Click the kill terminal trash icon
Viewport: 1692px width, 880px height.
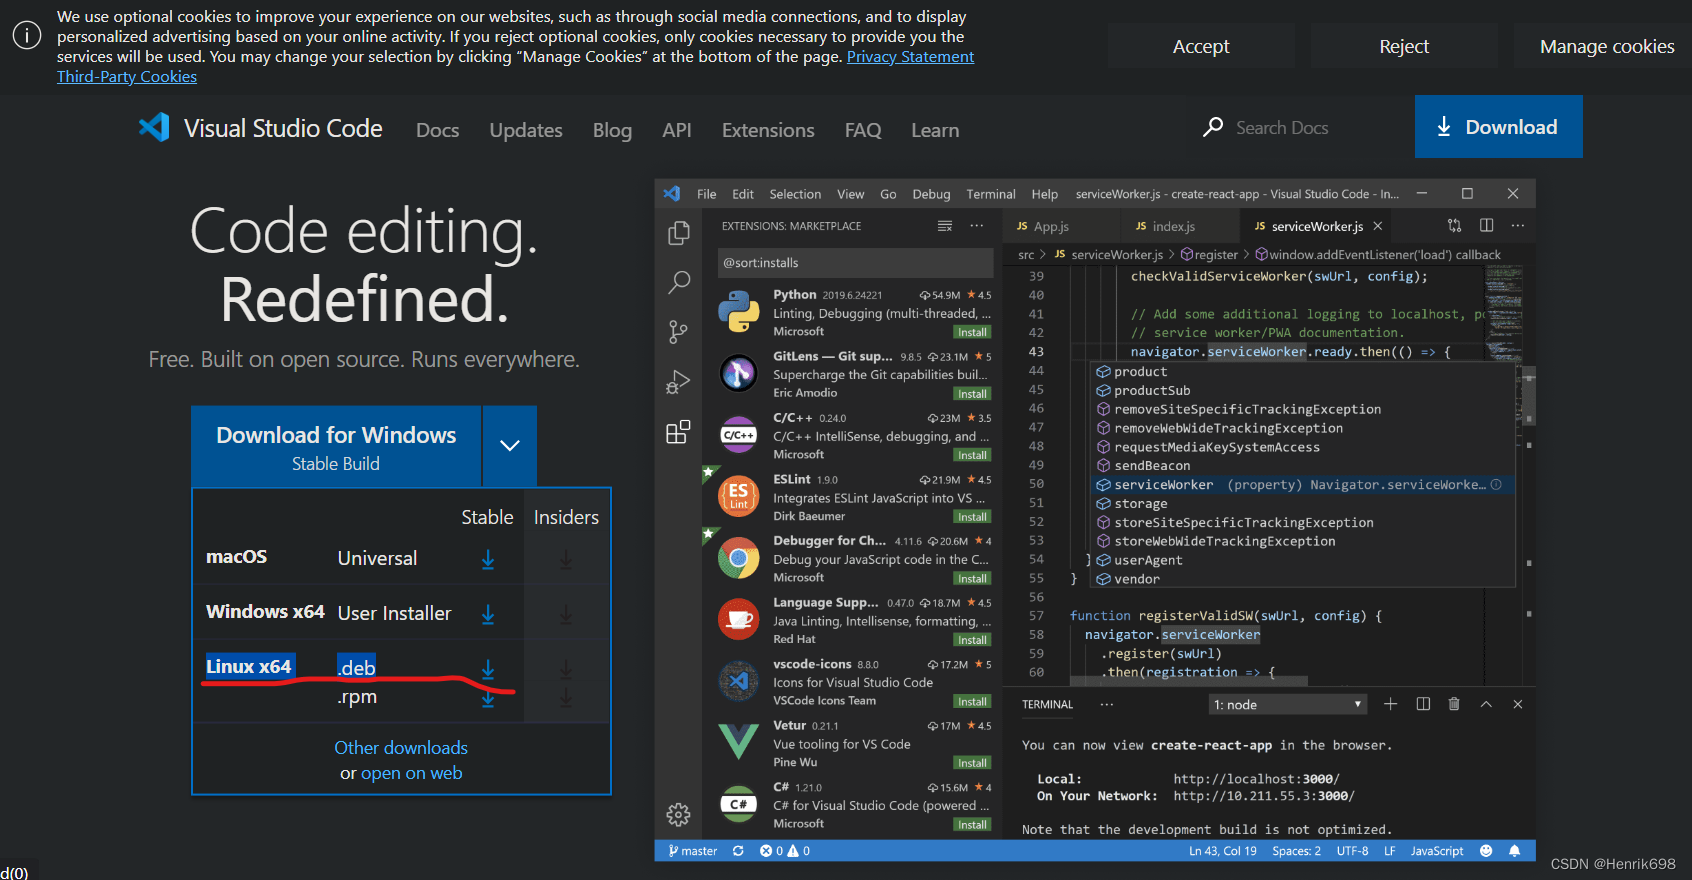[x=1454, y=704]
